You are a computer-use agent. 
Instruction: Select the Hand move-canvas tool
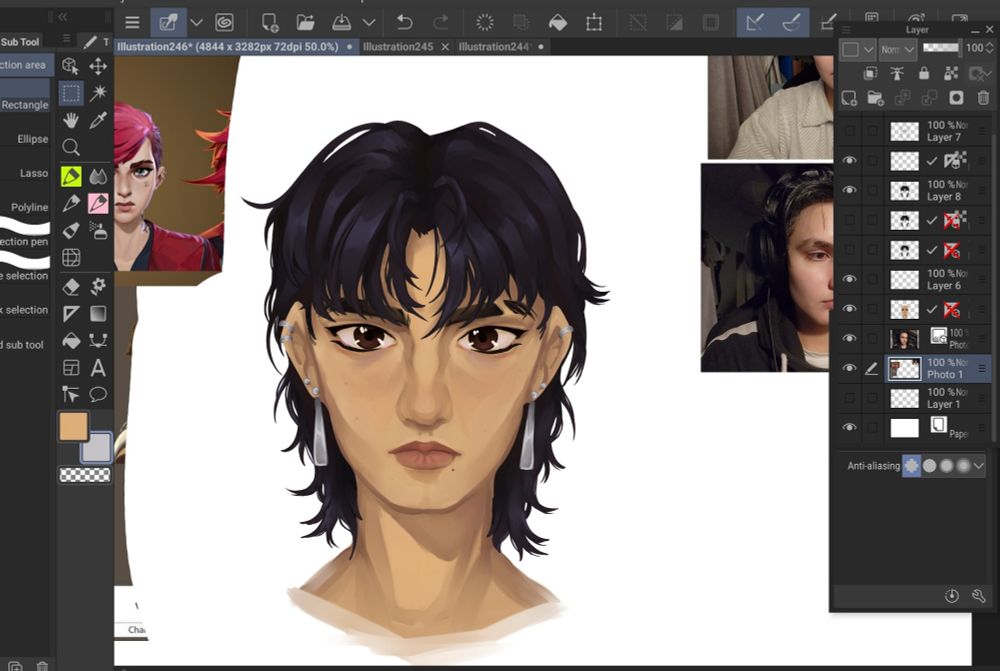[x=71, y=120]
